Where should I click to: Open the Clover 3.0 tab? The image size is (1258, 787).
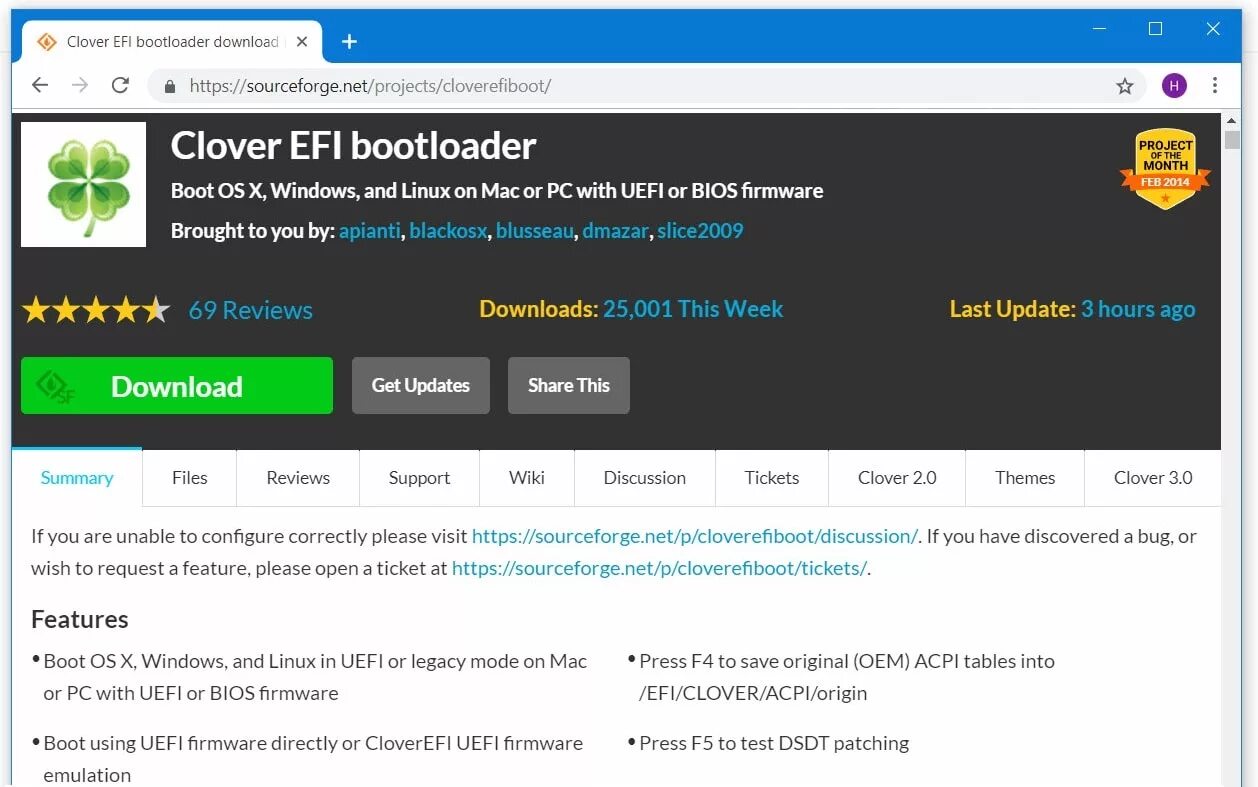click(x=1153, y=478)
